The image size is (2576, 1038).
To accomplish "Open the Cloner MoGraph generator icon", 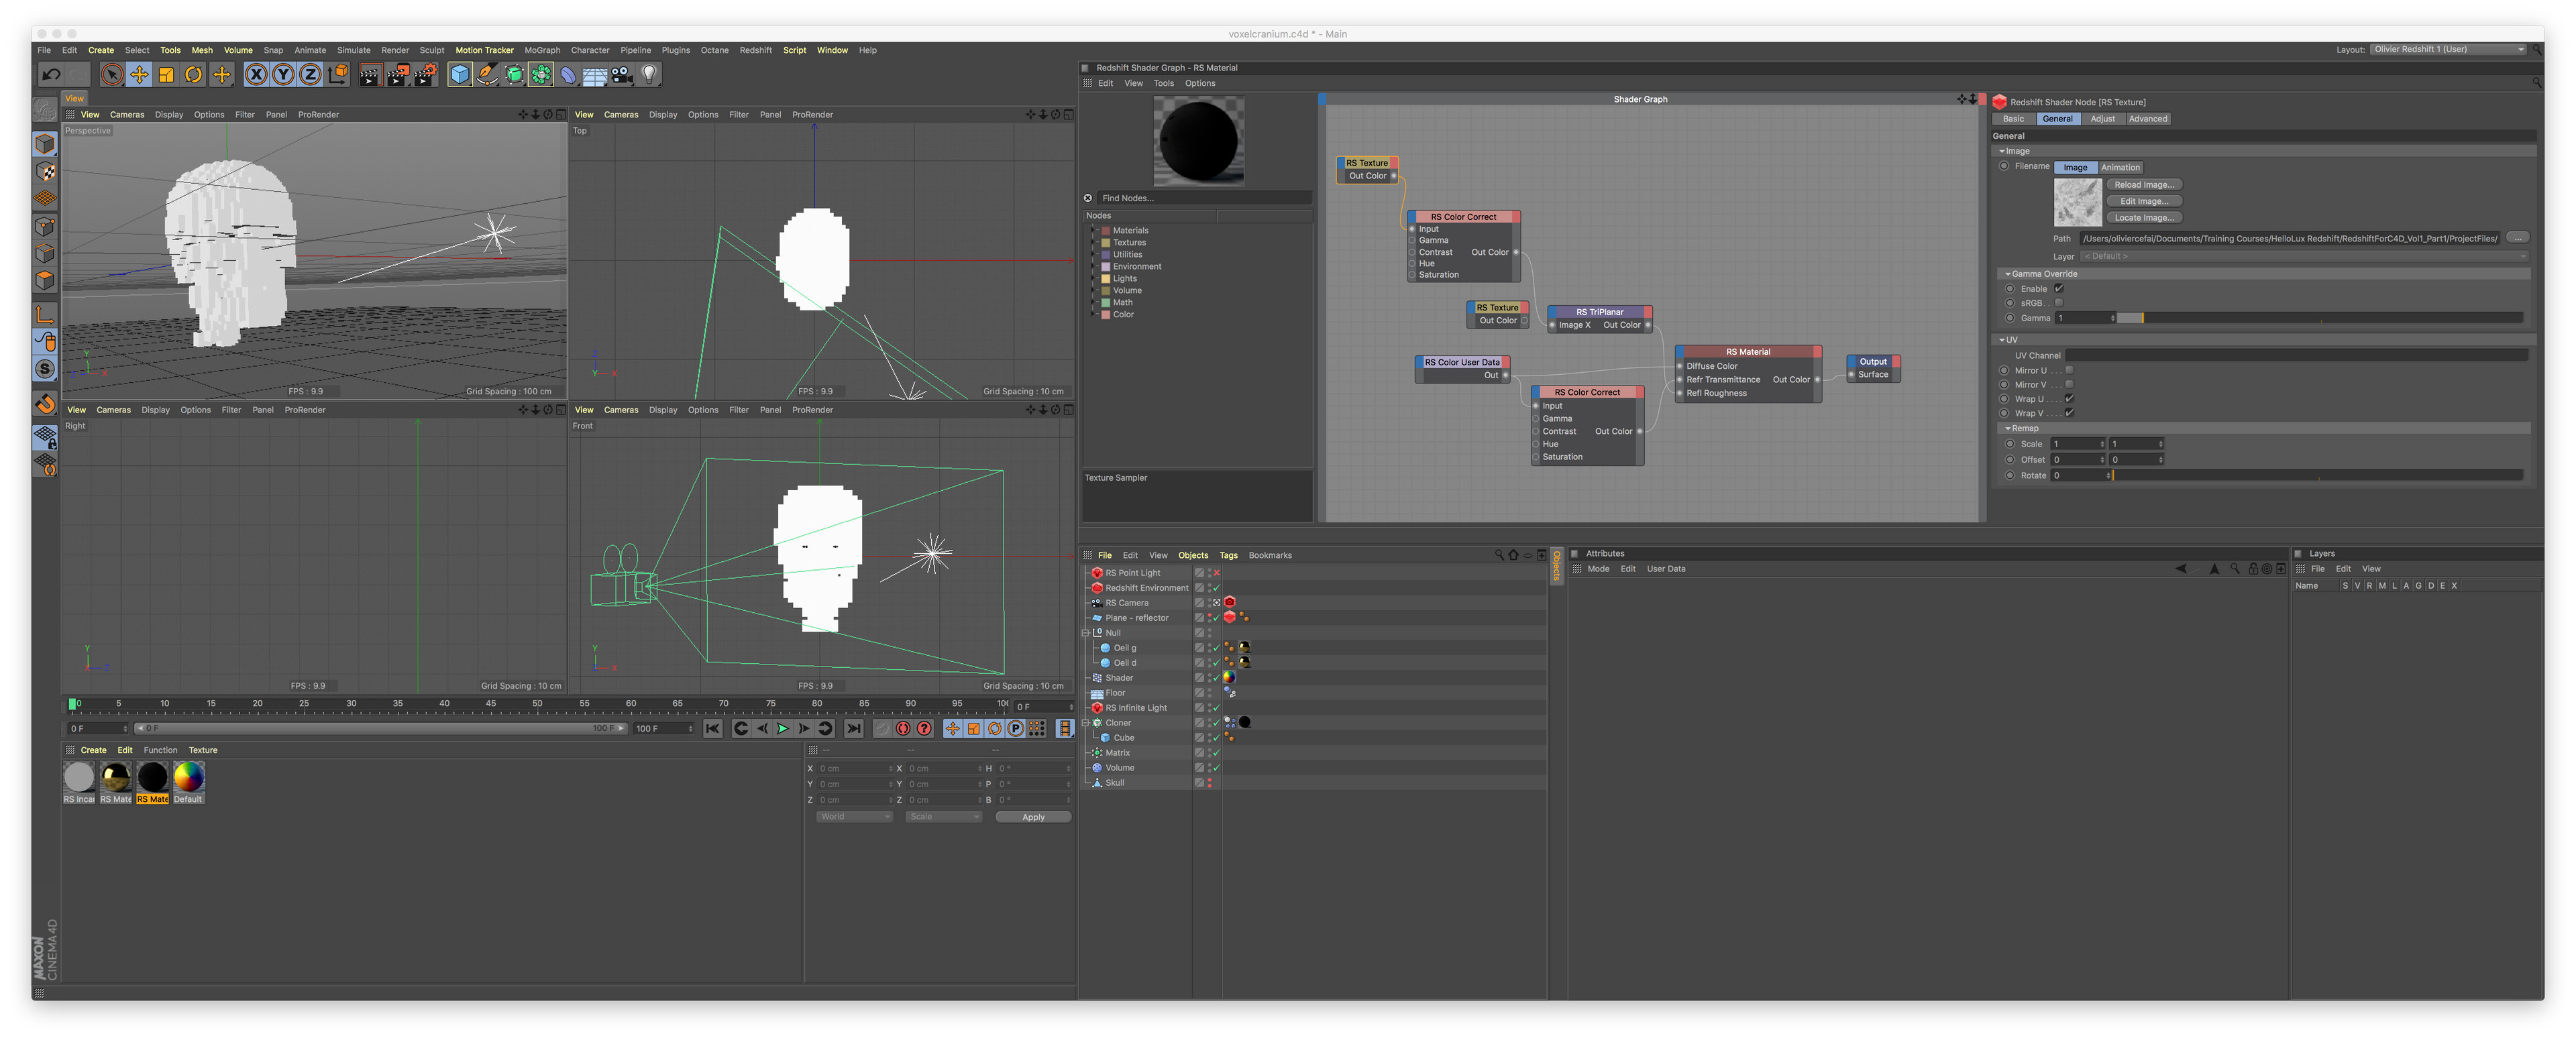I will click(541, 74).
